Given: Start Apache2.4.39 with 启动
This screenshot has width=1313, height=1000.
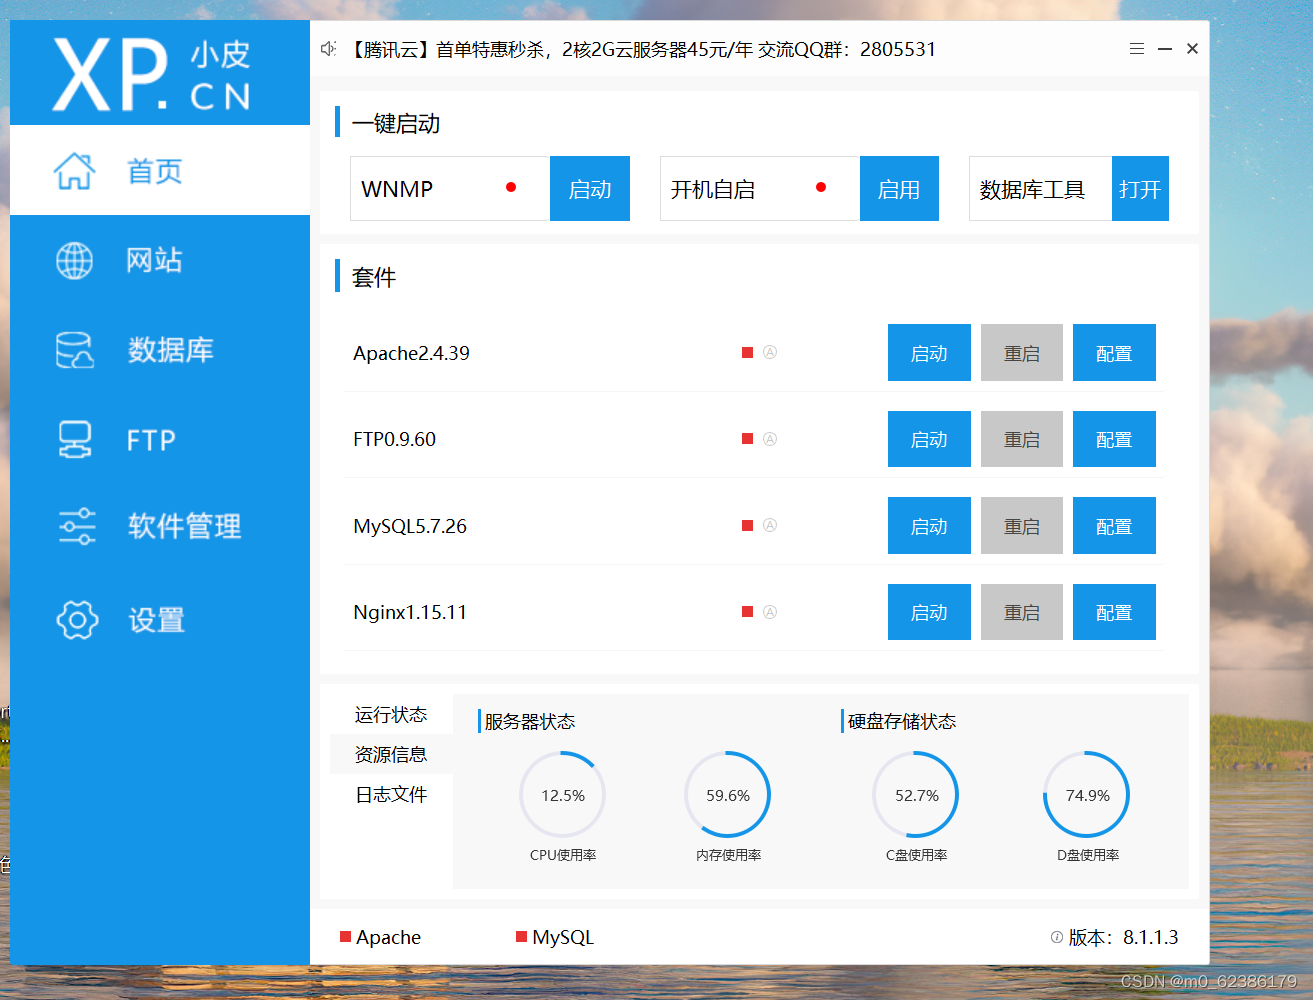Looking at the screenshot, I should [x=929, y=353].
